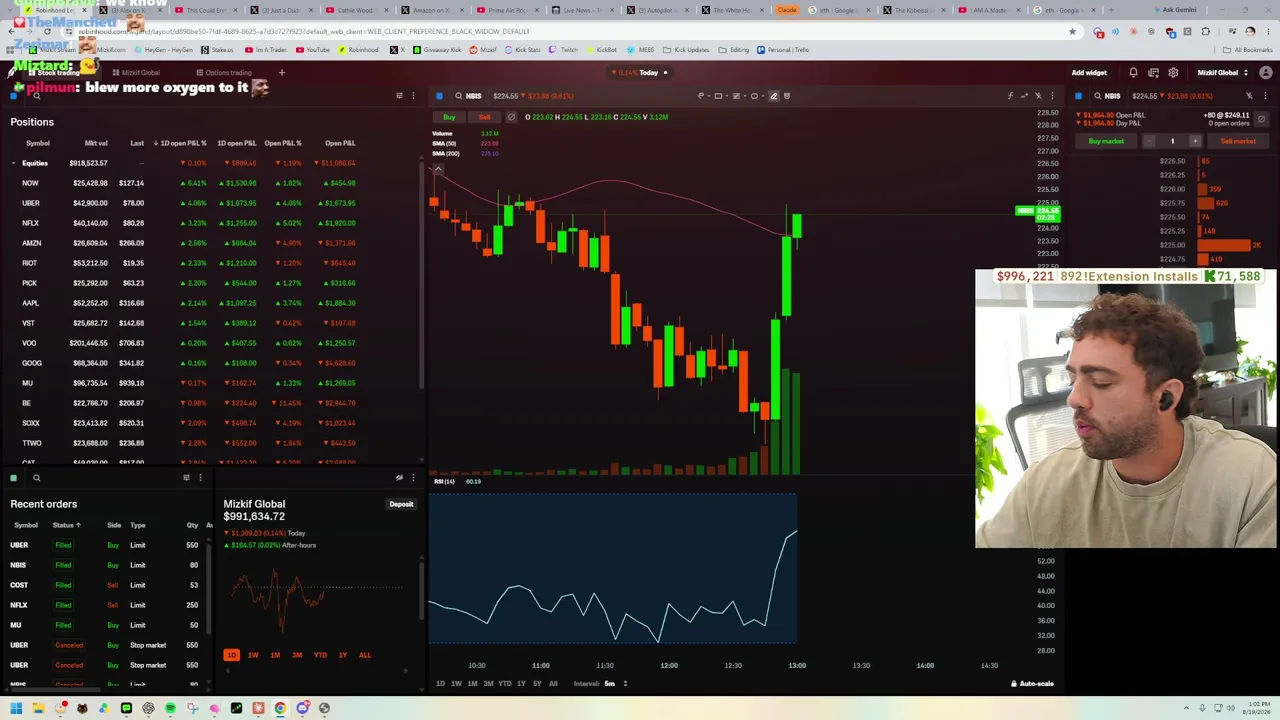Open the Positions widget three-dot menu
This screenshot has width=1280, height=720.
413,96
